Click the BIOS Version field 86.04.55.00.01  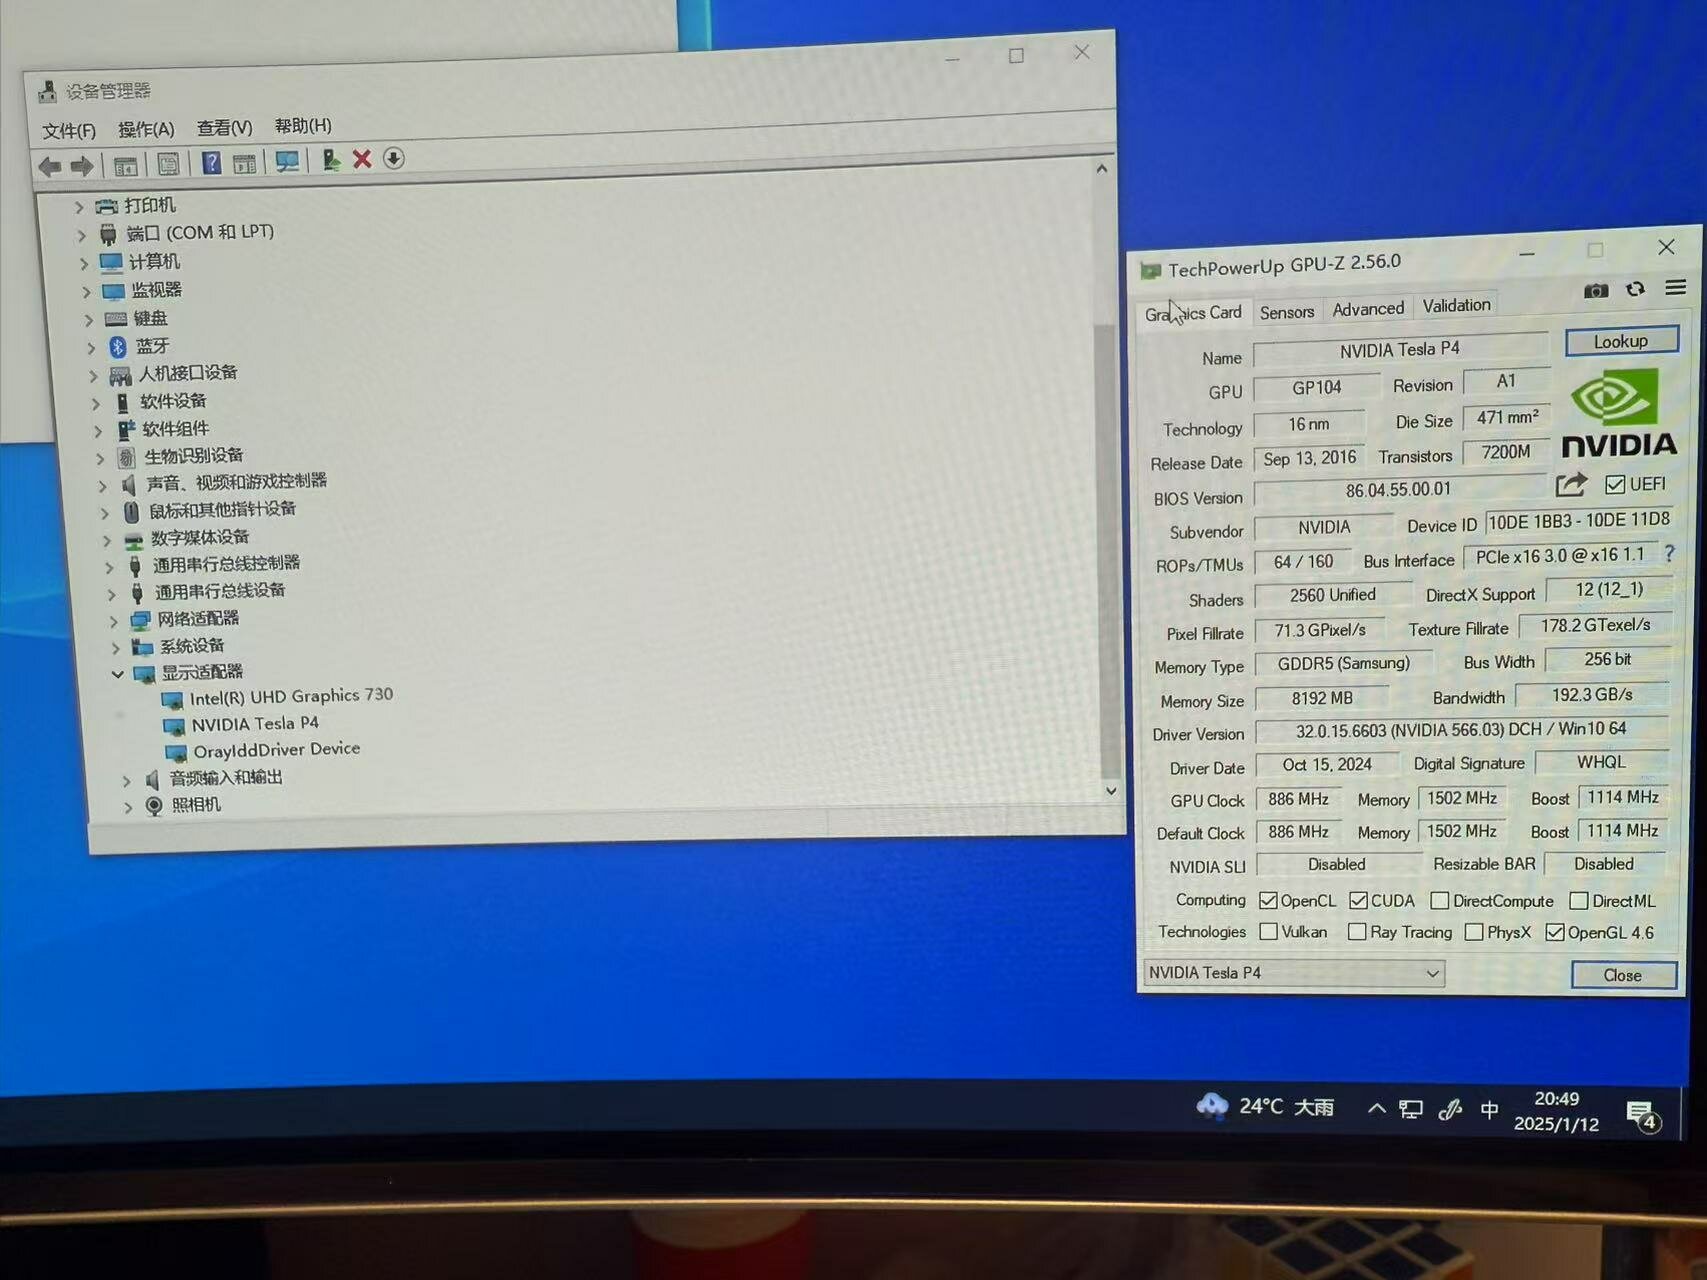(x=1398, y=490)
